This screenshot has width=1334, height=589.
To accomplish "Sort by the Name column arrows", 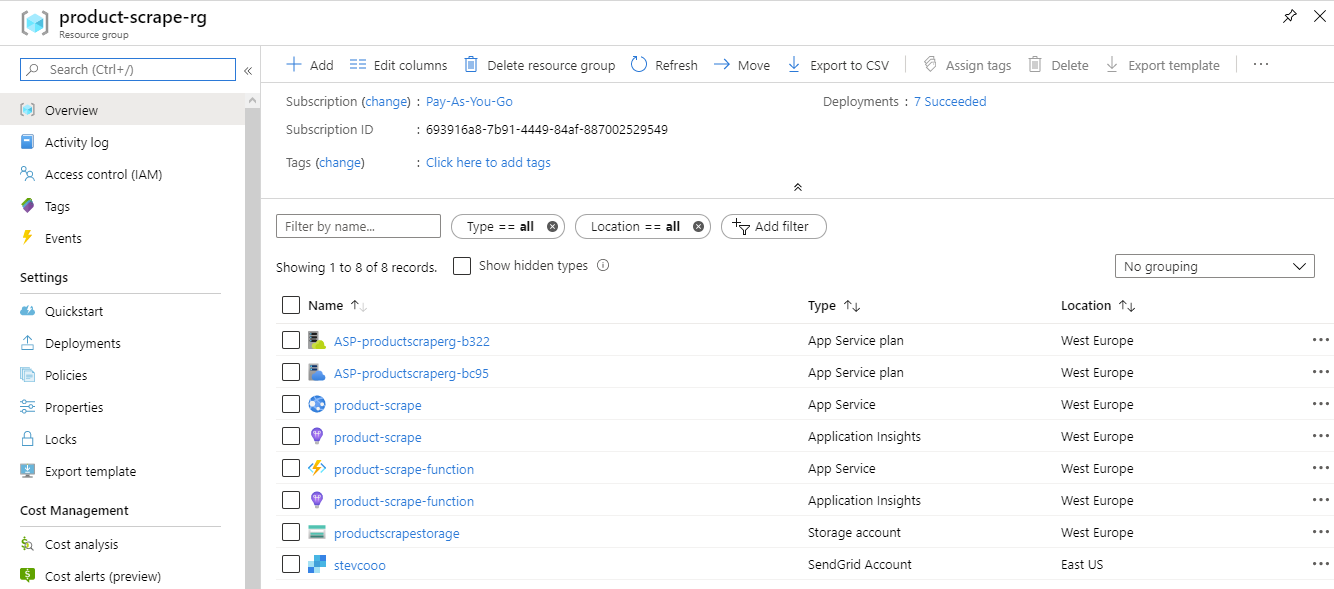I will click(358, 306).
